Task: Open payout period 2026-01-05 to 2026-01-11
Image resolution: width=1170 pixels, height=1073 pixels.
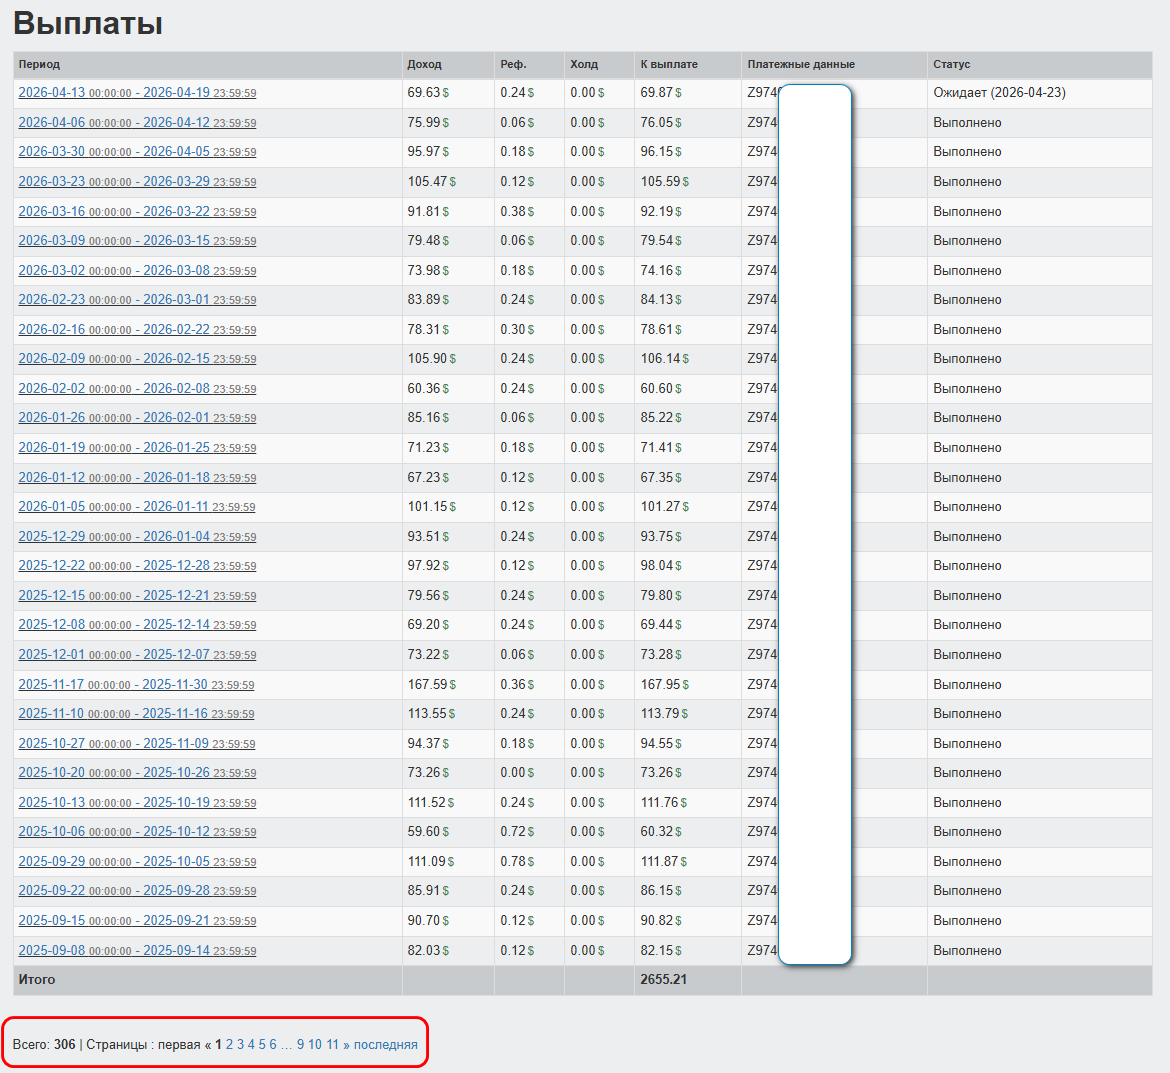Action: (x=137, y=506)
